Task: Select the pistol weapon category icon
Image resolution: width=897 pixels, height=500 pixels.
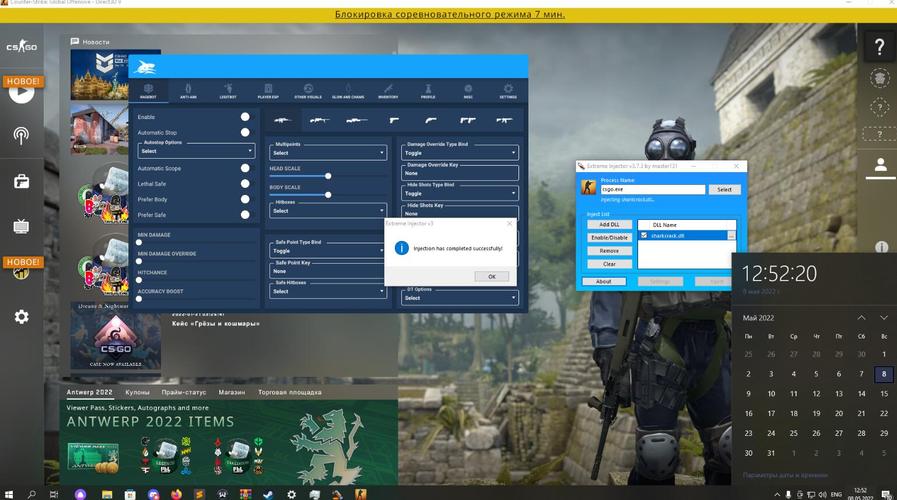Action: click(x=394, y=120)
